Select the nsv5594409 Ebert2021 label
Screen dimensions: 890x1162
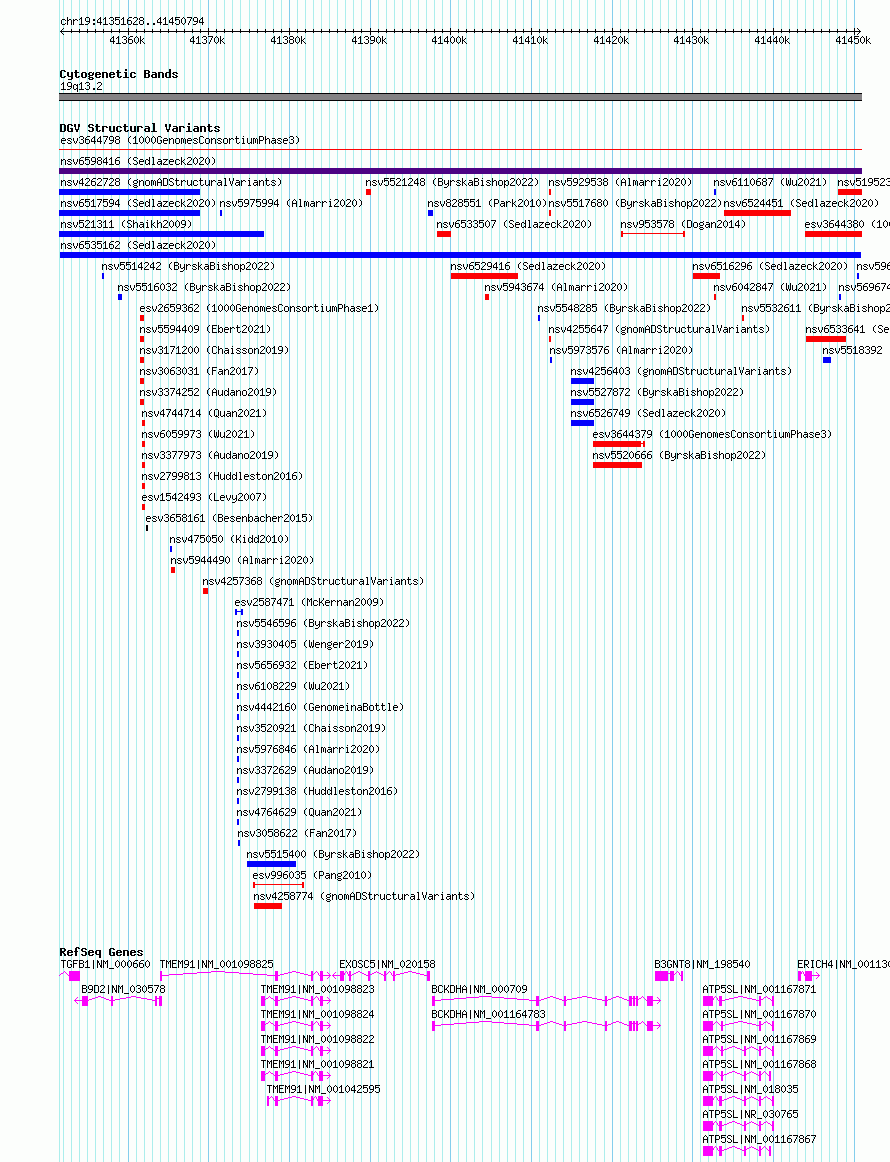205,329
